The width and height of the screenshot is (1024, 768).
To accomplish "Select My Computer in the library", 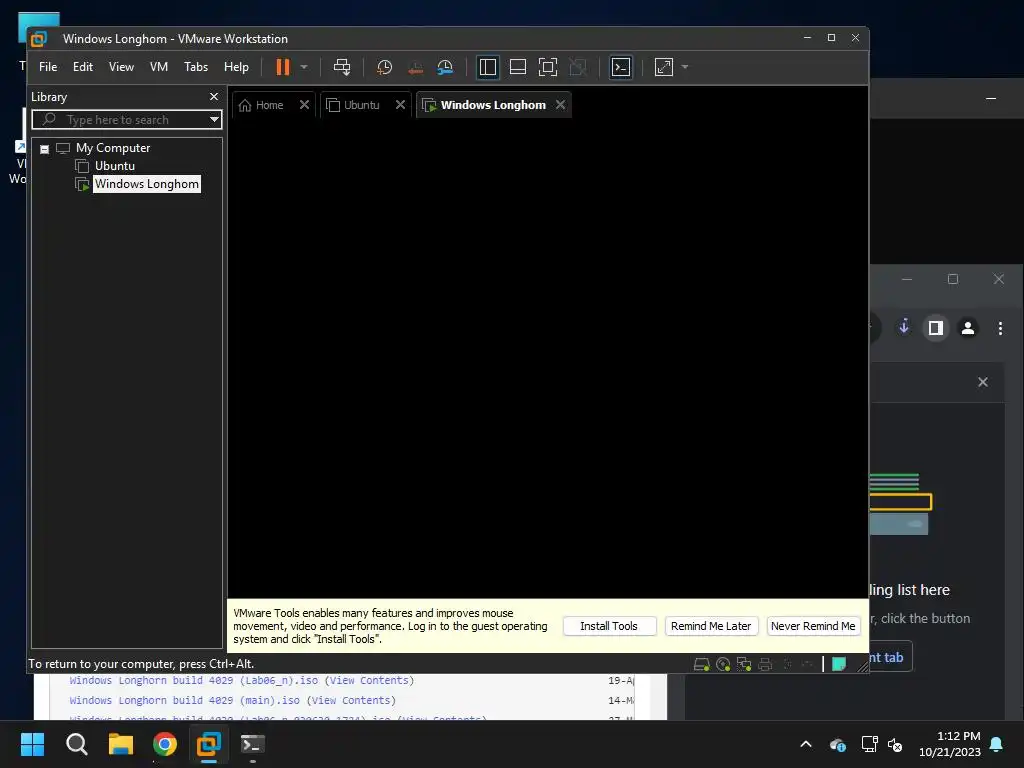I will [112, 148].
